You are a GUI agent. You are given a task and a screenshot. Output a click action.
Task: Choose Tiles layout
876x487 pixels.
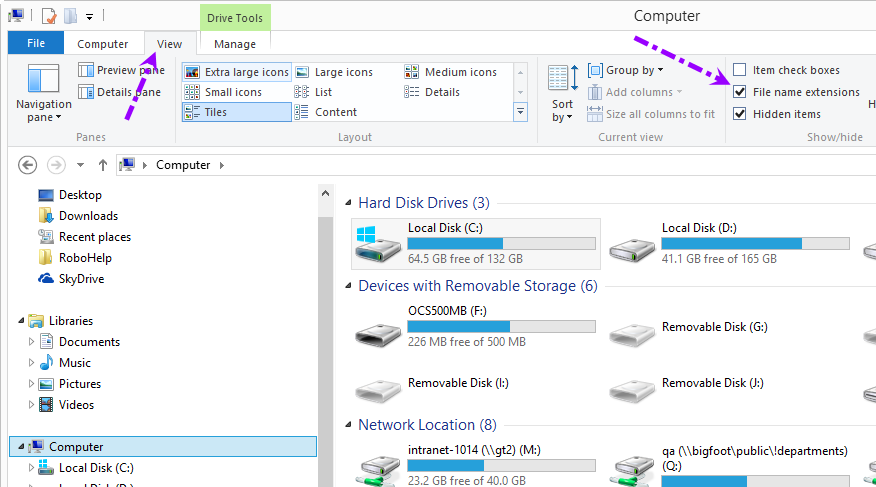click(236, 112)
